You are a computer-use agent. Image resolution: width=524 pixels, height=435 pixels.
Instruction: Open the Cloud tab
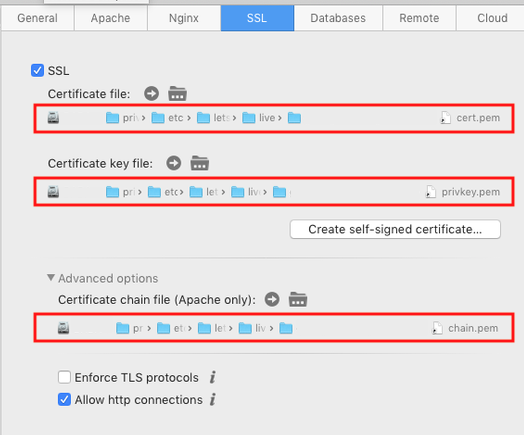491,18
